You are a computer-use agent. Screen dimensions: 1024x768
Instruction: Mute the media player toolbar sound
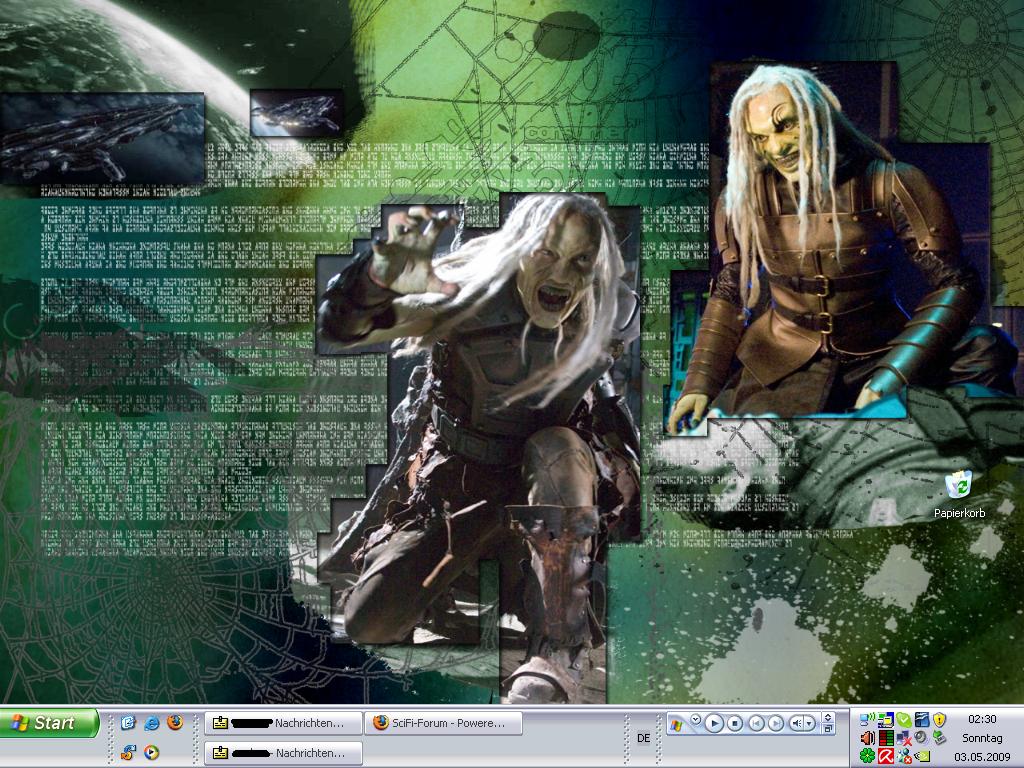click(x=797, y=723)
